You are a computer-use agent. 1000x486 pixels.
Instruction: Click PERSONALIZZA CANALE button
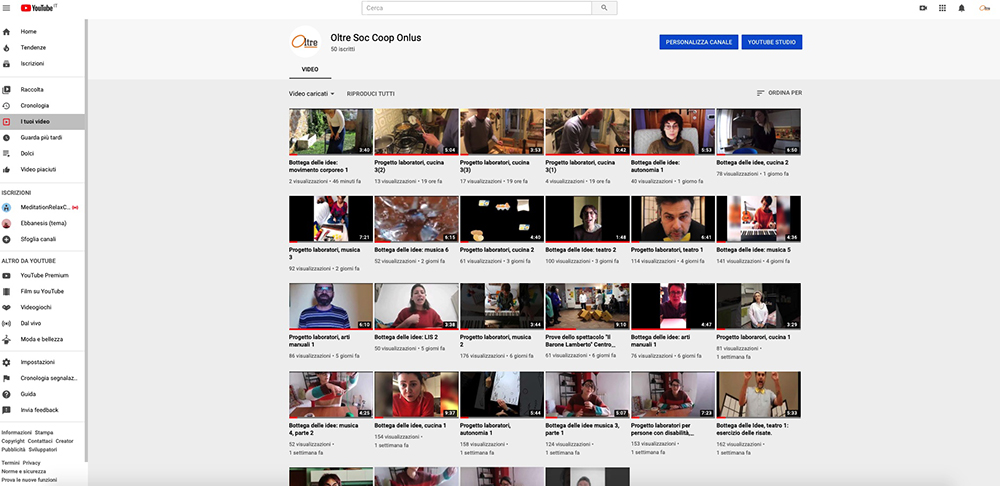(699, 42)
